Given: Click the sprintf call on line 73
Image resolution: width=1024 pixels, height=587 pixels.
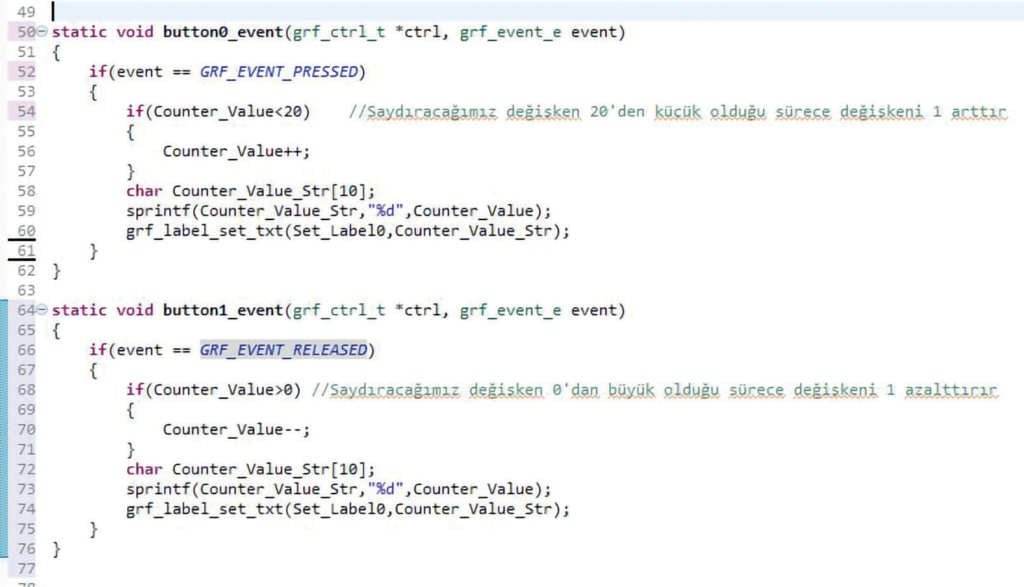Looking at the screenshot, I should (x=338, y=489).
